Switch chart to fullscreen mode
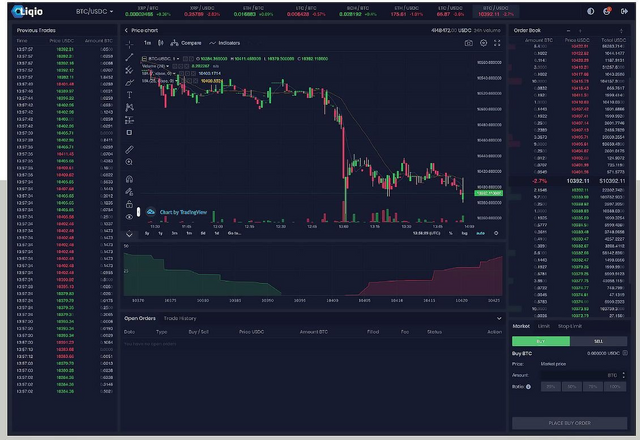The image size is (640, 440). coord(497,43)
